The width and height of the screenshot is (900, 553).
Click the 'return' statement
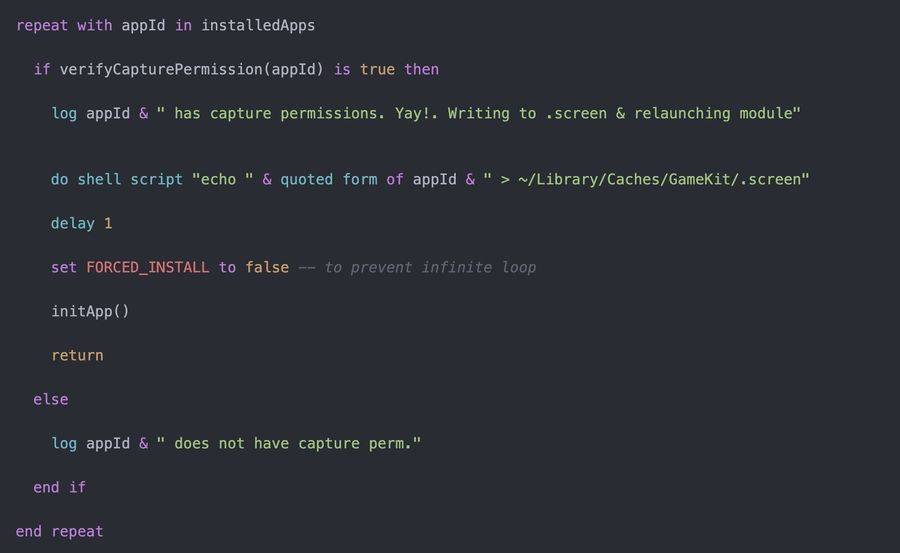[77, 355]
